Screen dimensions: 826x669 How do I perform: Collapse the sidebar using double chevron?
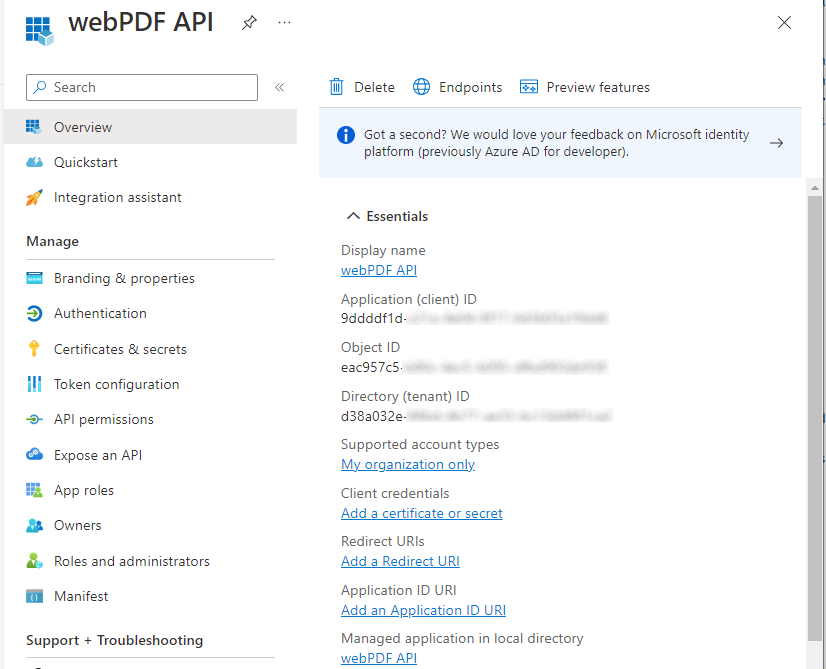[280, 87]
